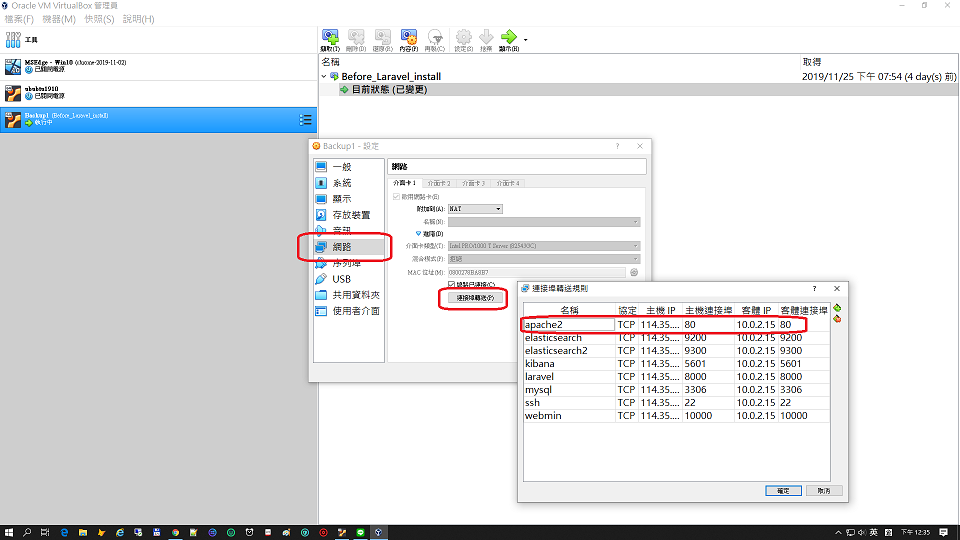Click the Tools (工具) icon in left panel
The image size is (960, 540).
pos(13,40)
